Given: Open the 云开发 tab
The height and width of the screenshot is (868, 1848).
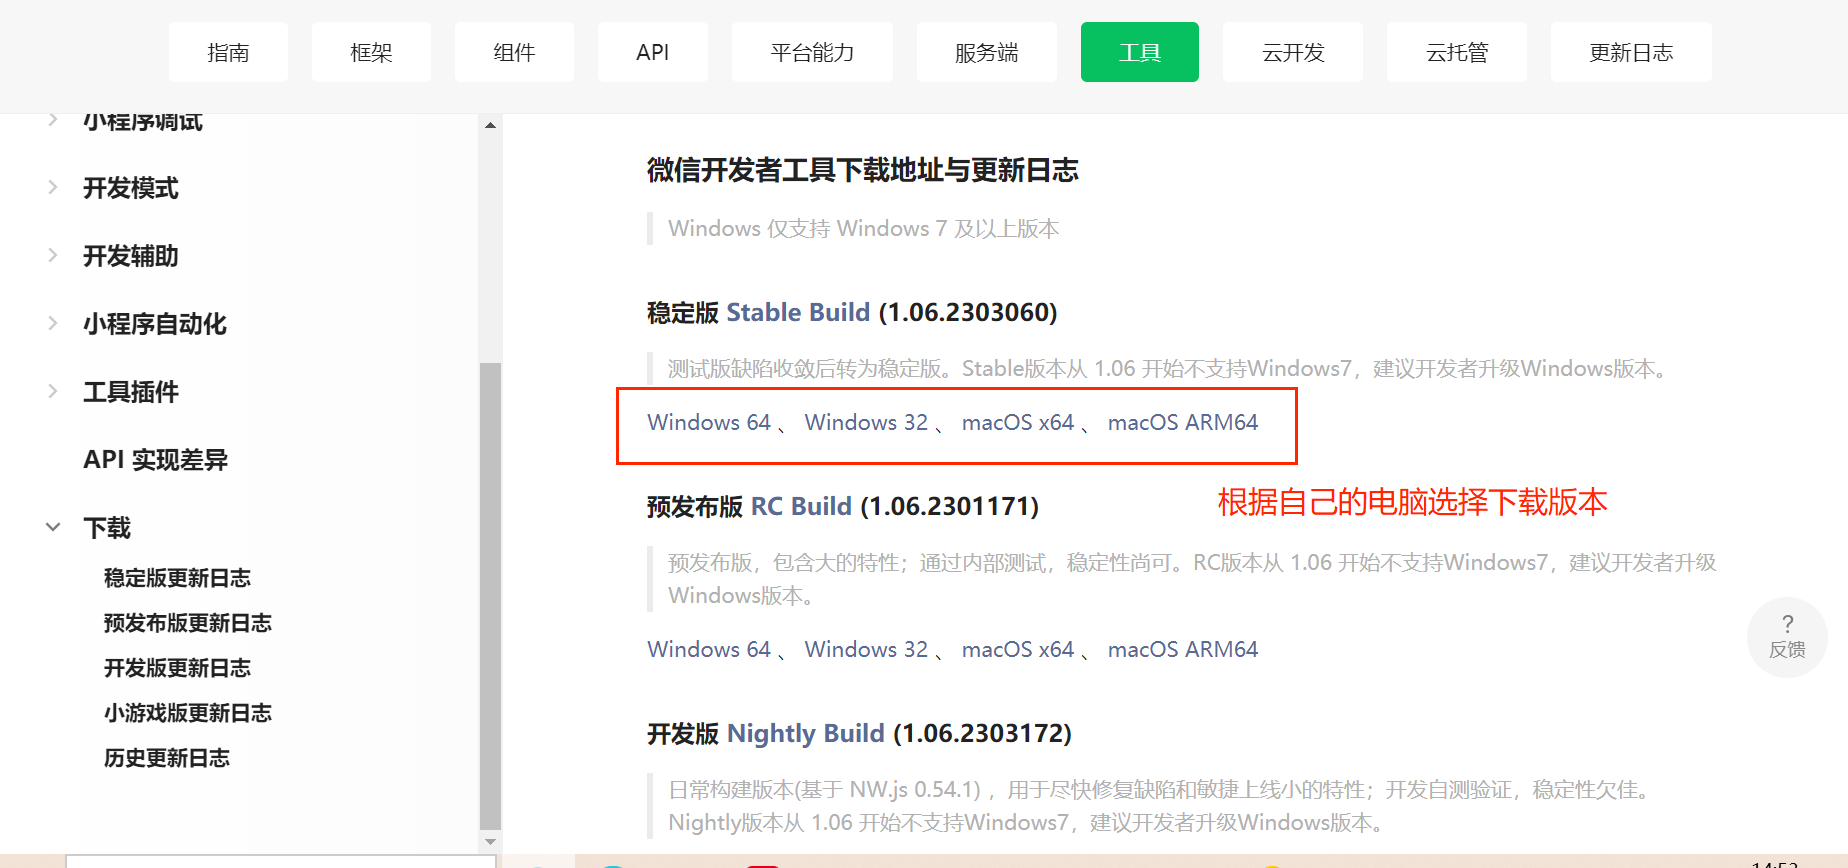Looking at the screenshot, I should coord(1293,52).
